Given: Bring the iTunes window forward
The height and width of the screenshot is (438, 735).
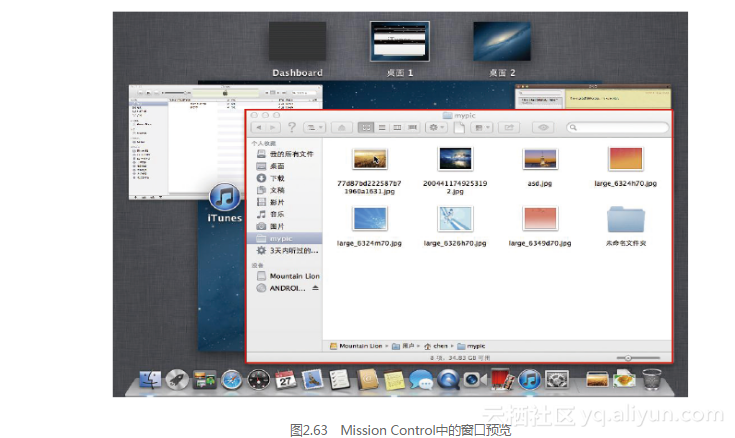Looking at the screenshot, I should [x=188, y=141].
